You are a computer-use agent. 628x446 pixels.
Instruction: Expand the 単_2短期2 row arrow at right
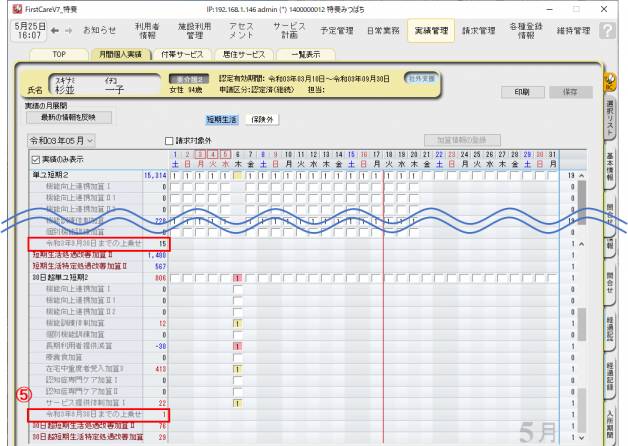(583, 174)
